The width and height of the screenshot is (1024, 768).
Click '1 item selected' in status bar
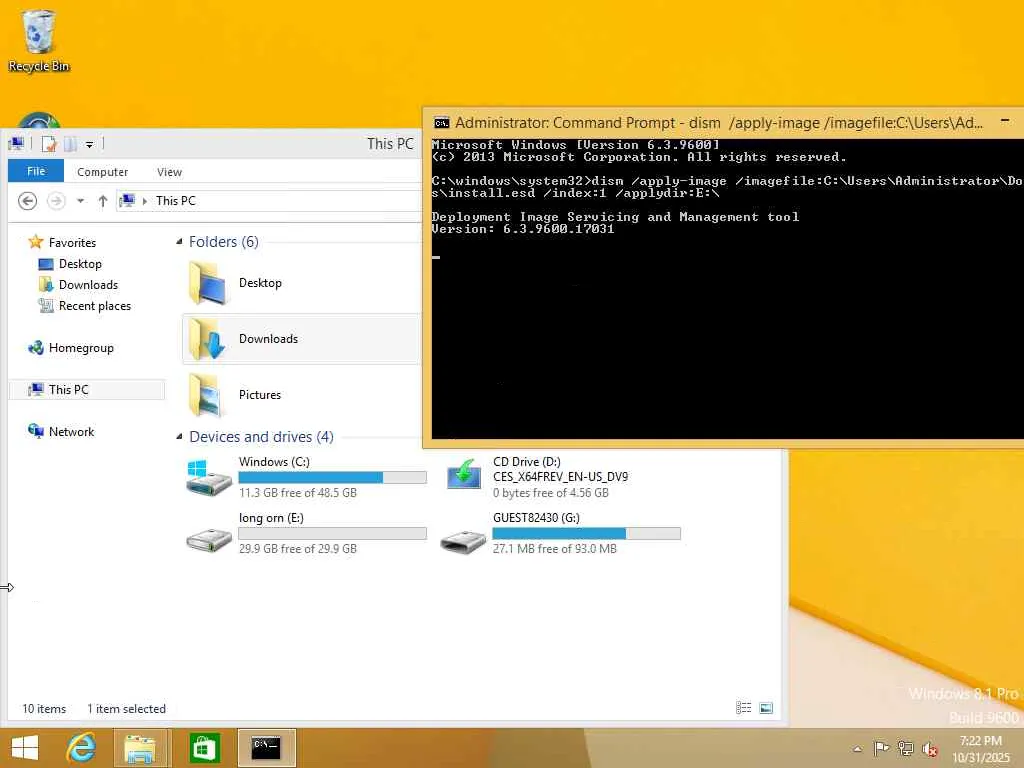pos(126,709)
